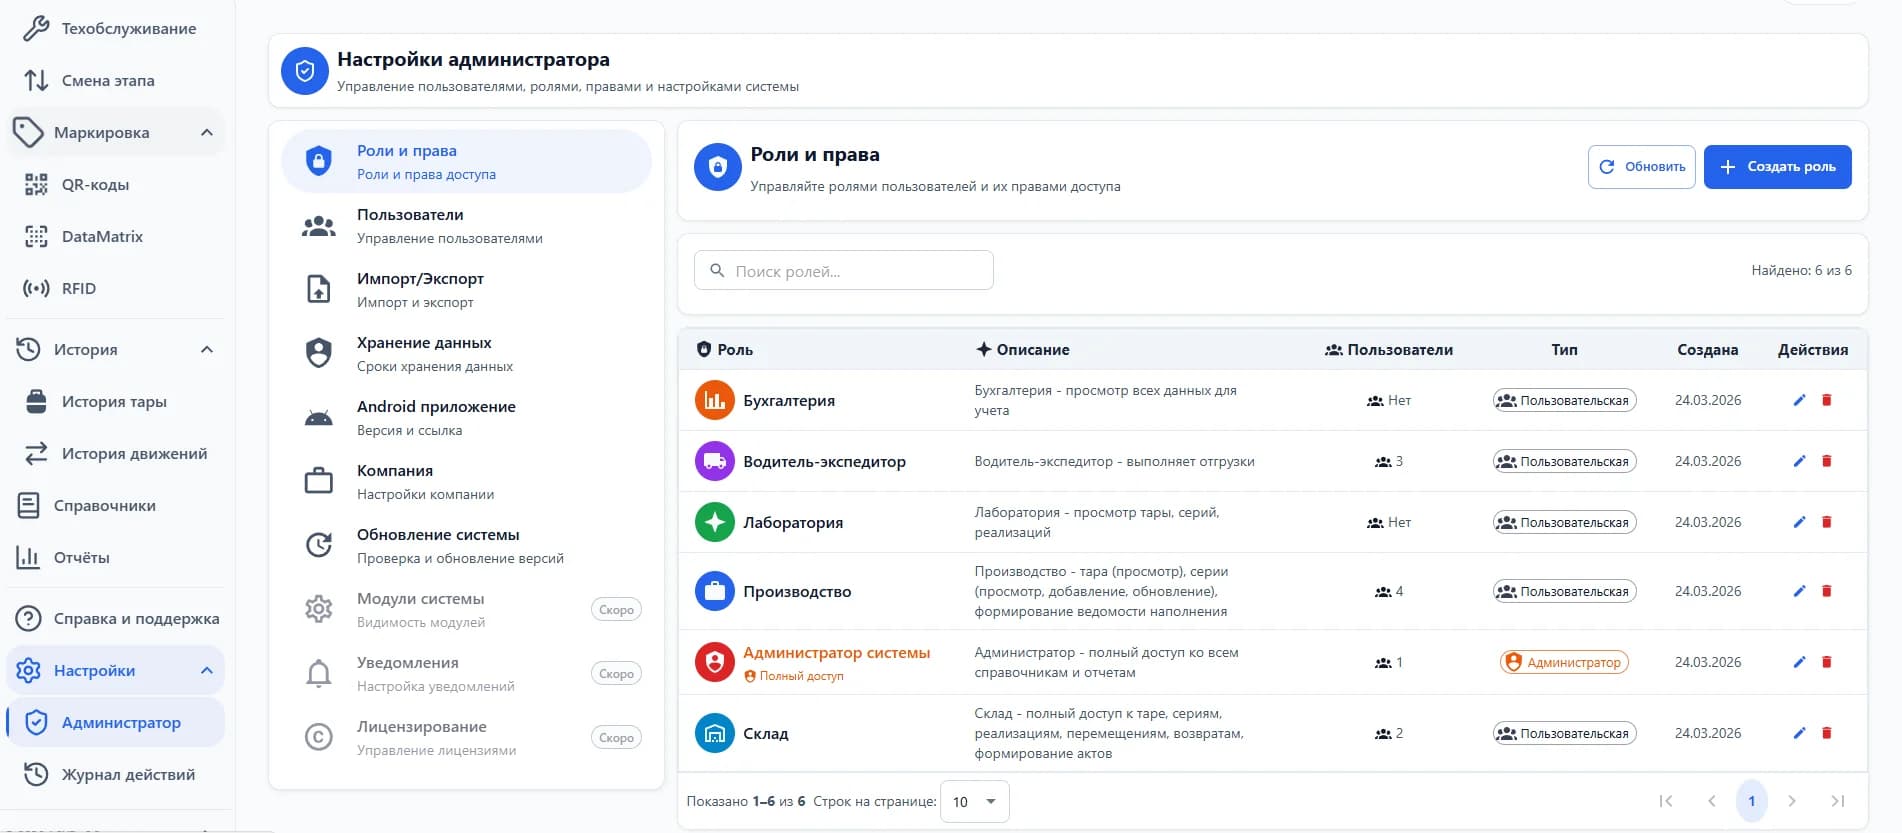Edit the Производство role pencil icon
Screen dimensions: 1902x833
(x=1799, y=591)
